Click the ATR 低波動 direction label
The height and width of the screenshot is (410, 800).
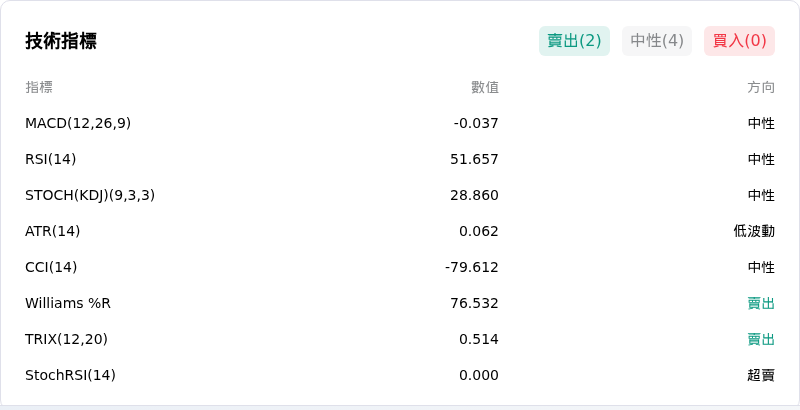(754, 232)
